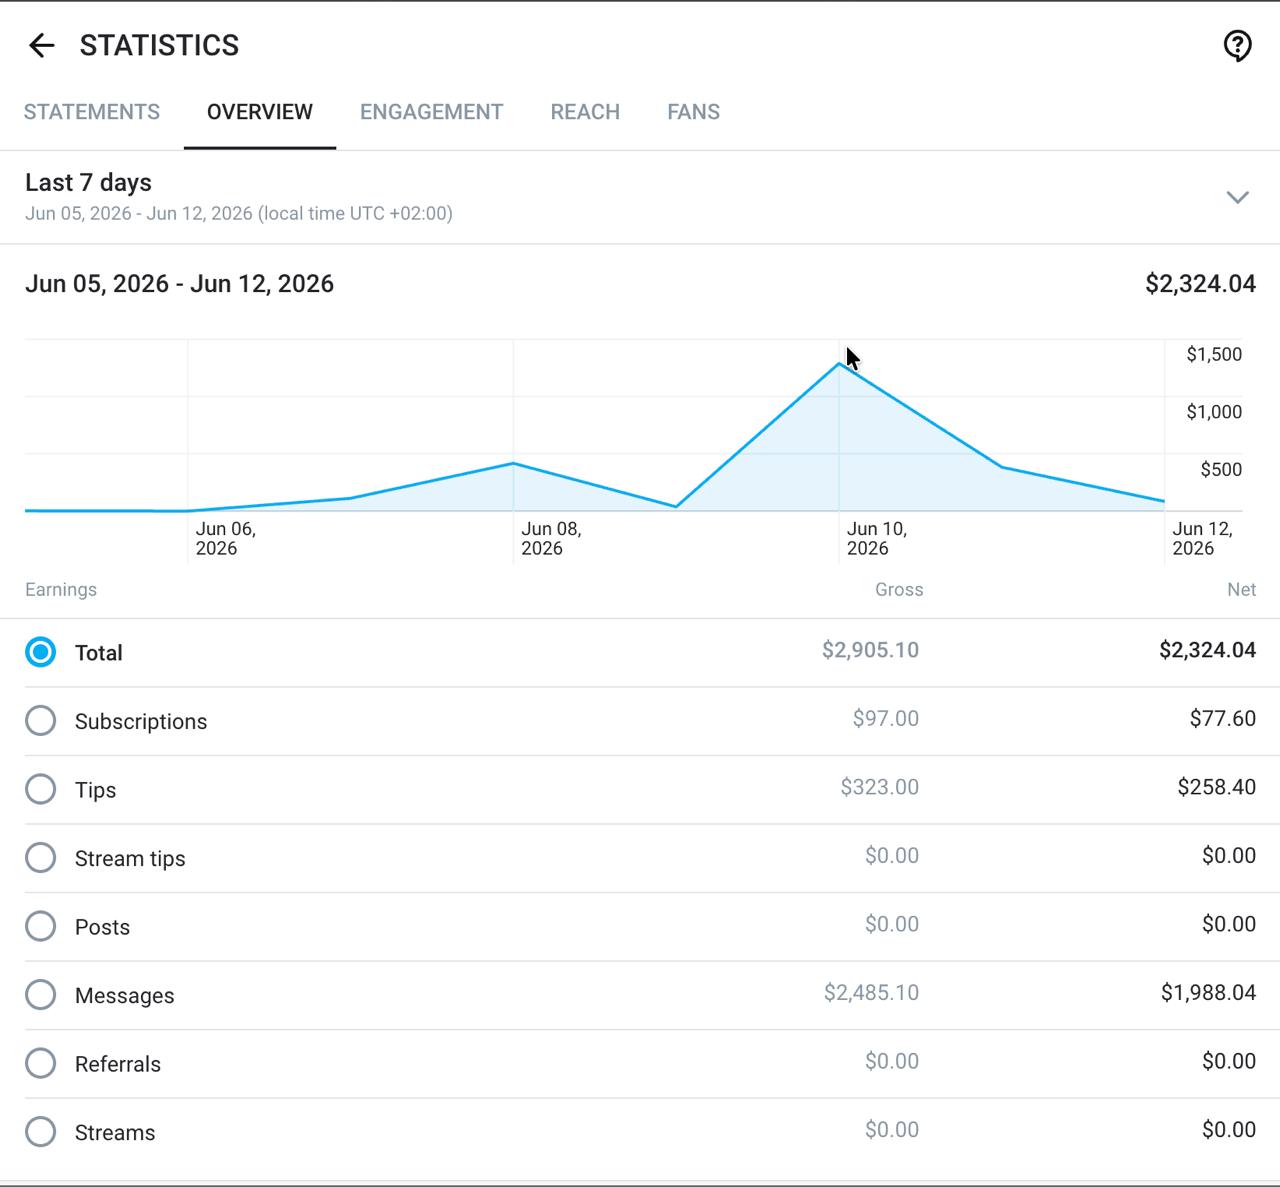The width and height of the screenshot is (1280, 1187).
Task: Select the Posts radio button
Action: point(41,926)
